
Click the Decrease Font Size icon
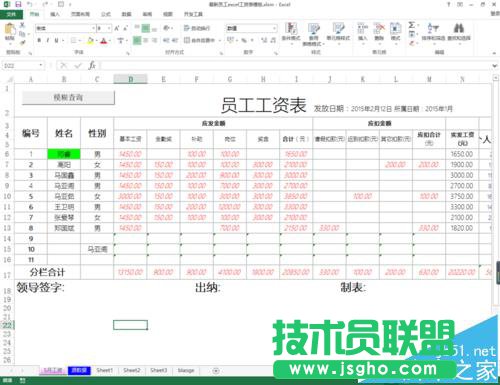click(x=126, y=29)
